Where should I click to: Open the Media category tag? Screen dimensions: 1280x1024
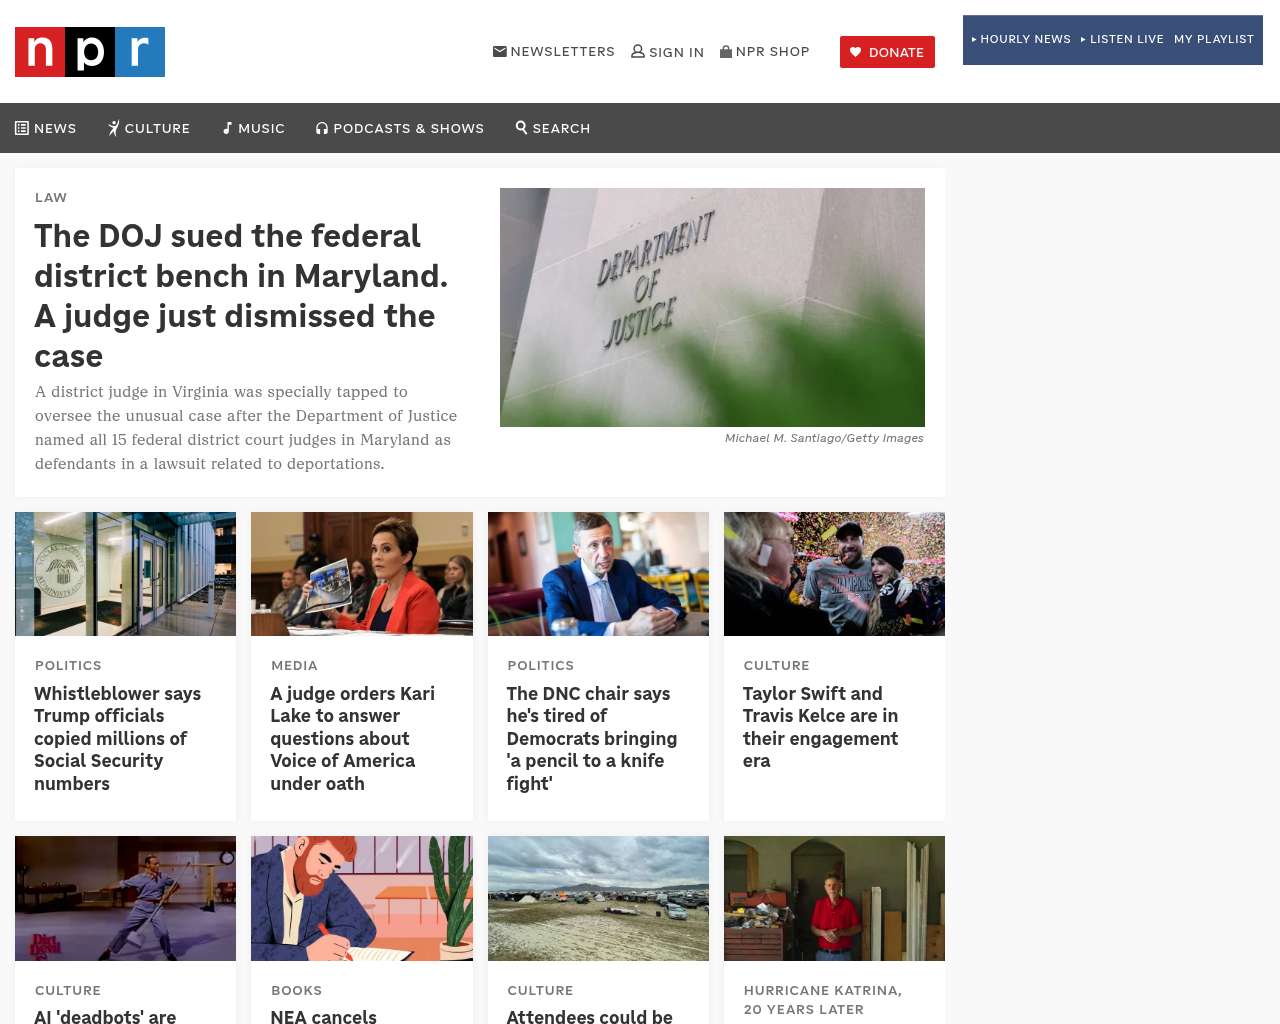(294, 665)
